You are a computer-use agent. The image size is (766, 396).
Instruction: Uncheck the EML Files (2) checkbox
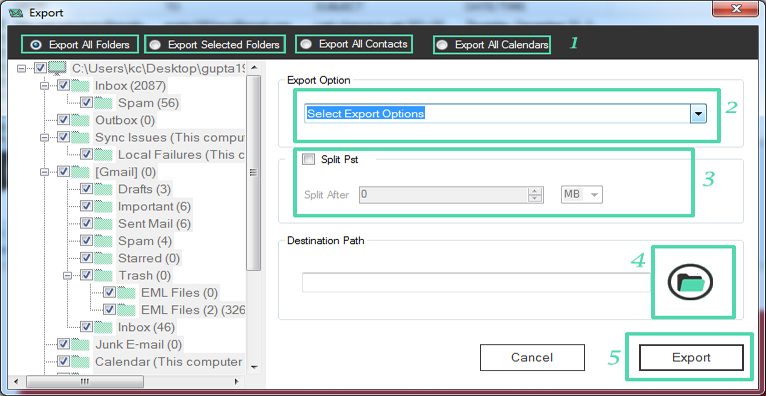click(x=109, y=310)
